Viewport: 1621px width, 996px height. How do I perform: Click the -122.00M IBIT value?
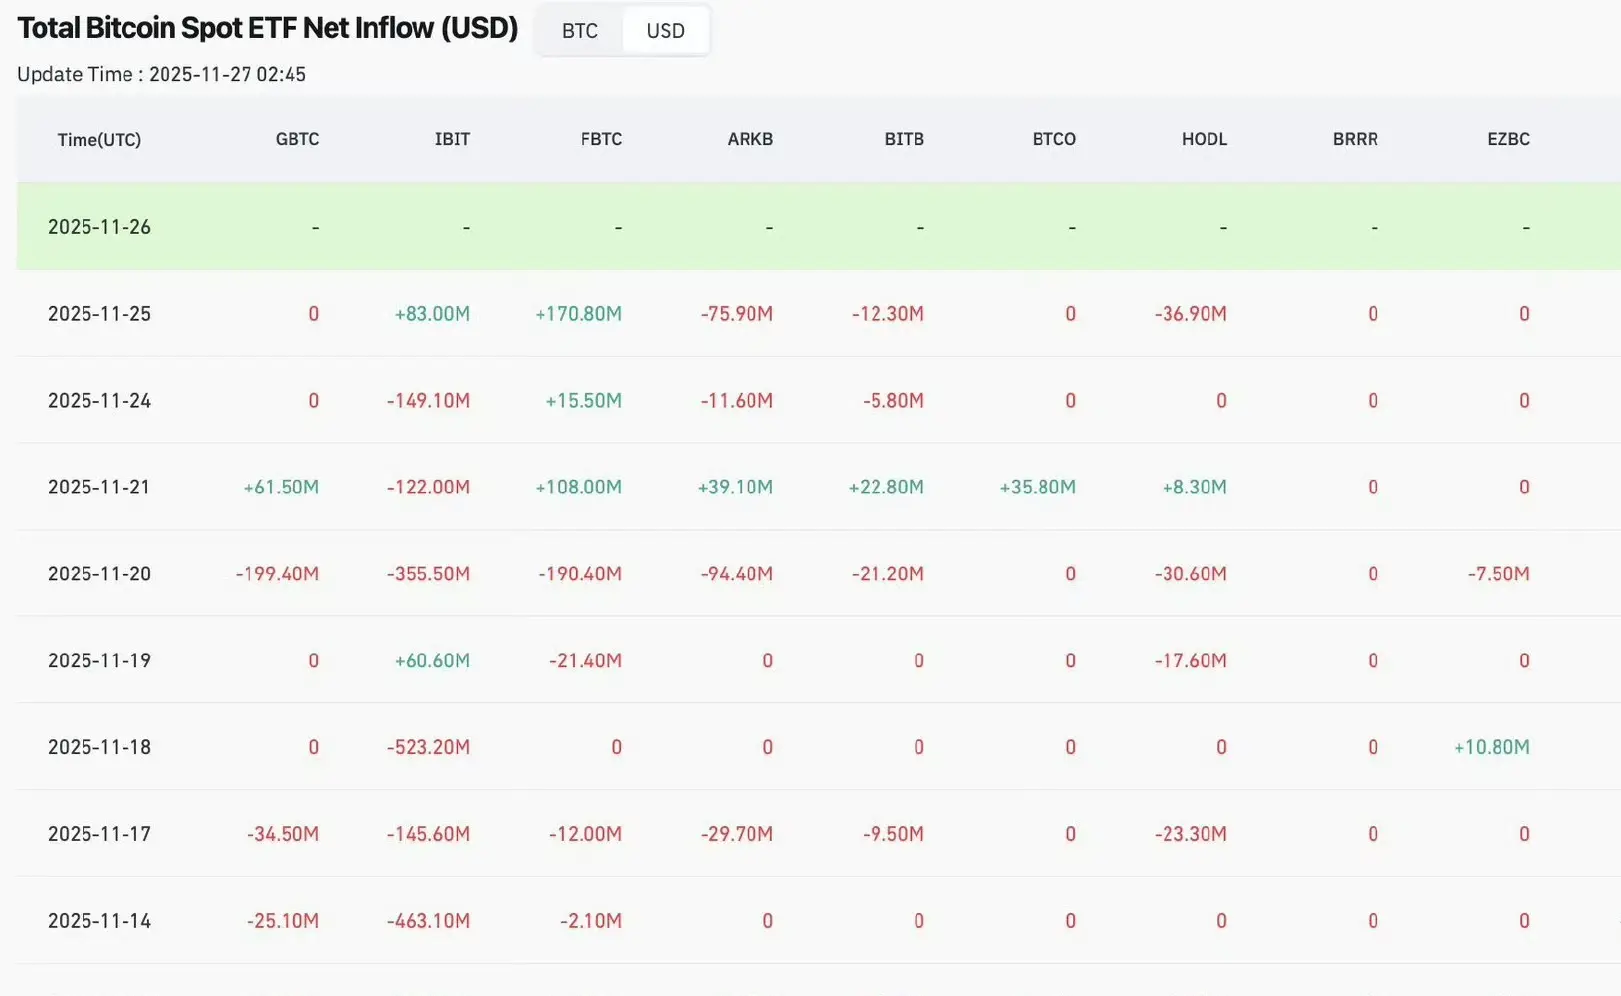click(x=428, y=487)
